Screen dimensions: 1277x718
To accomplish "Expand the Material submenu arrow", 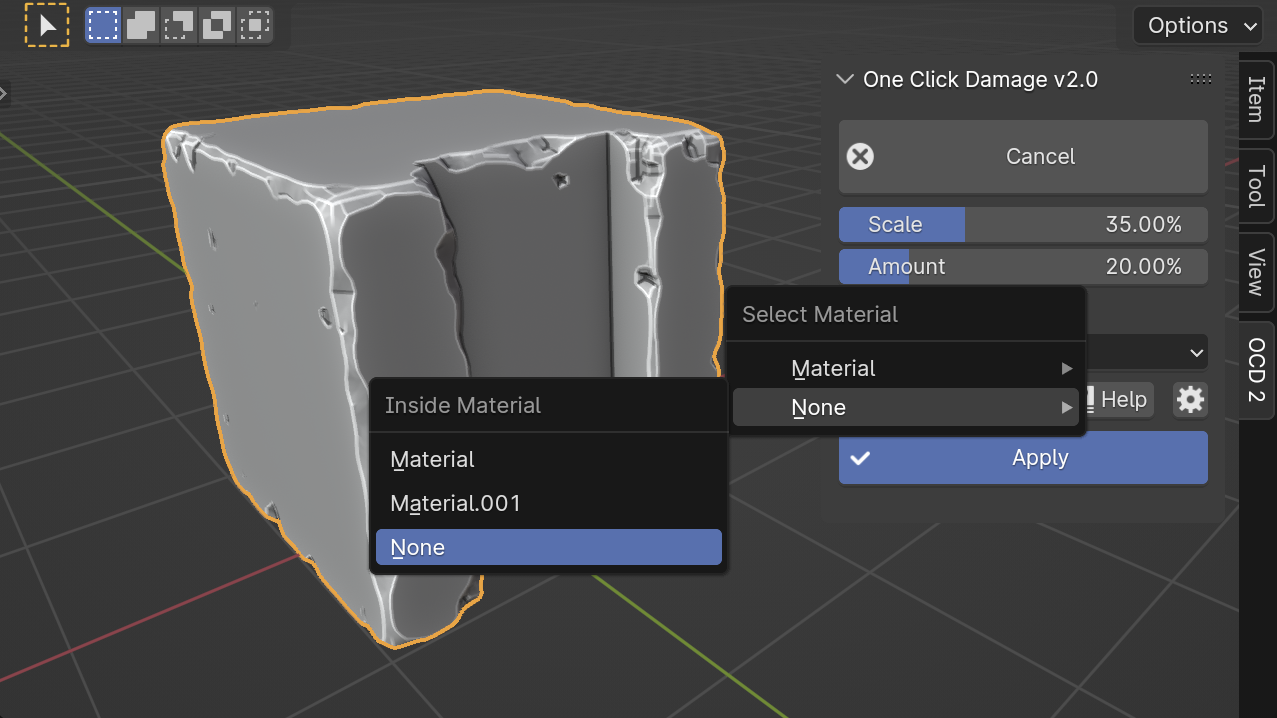I will tap(1067, 369).
